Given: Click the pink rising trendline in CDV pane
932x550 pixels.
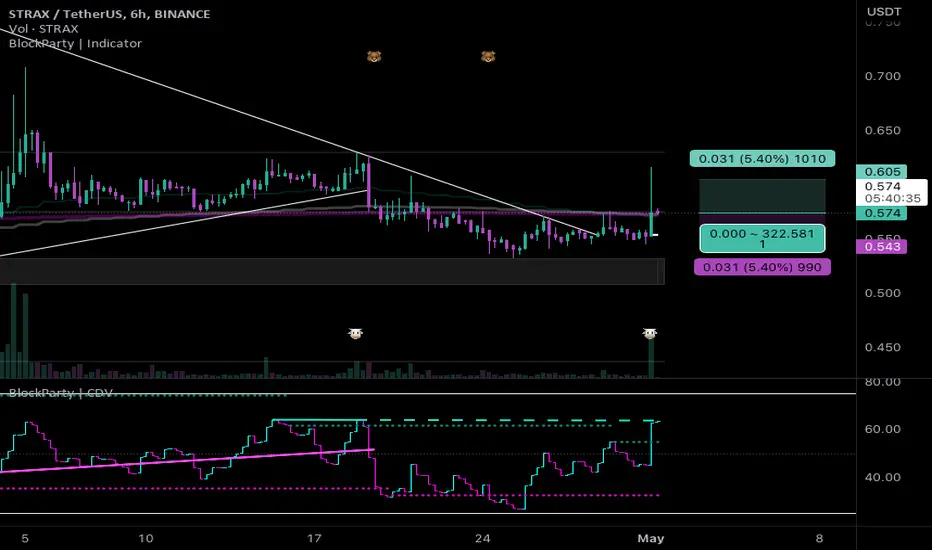Looking at the screenshot, I should (187, 461).
